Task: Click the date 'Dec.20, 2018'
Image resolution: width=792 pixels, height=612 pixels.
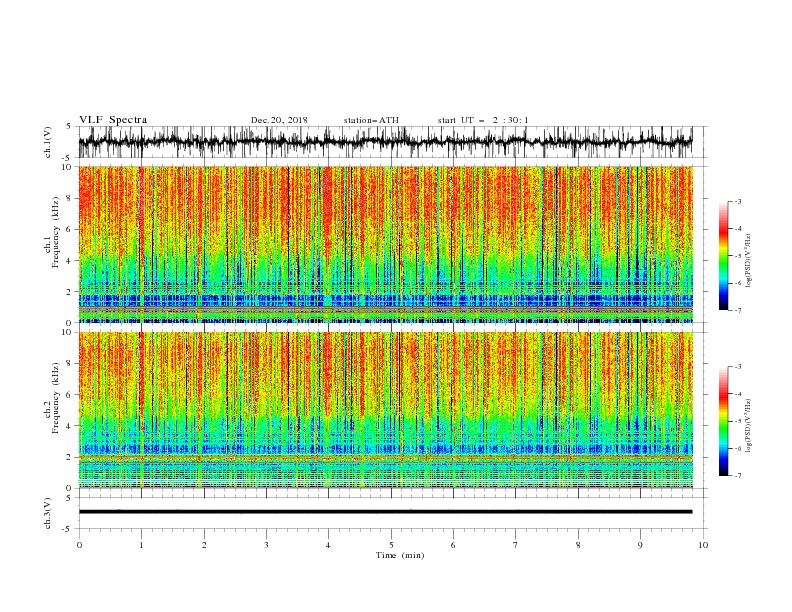Action: click(279, 120)
